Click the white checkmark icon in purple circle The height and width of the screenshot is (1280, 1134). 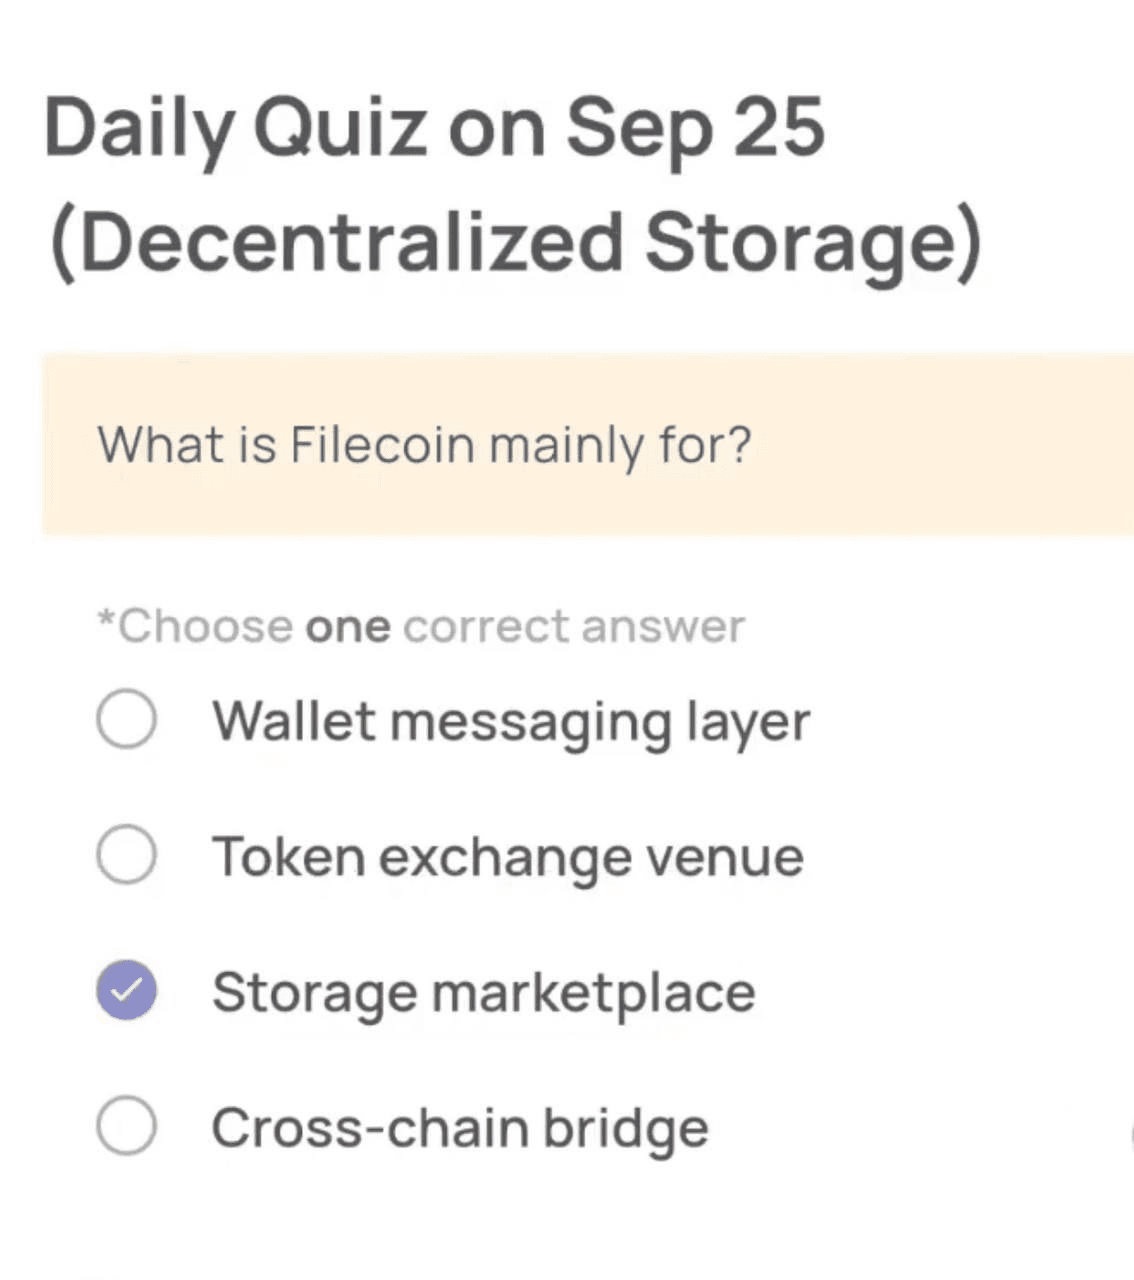click(126, 990)
